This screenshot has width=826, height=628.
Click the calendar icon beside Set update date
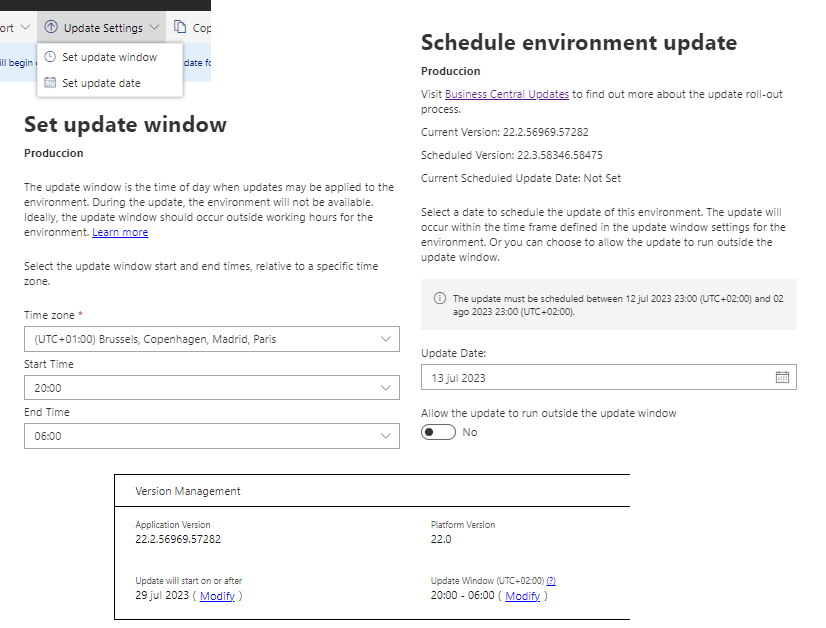tap(50, 83)
